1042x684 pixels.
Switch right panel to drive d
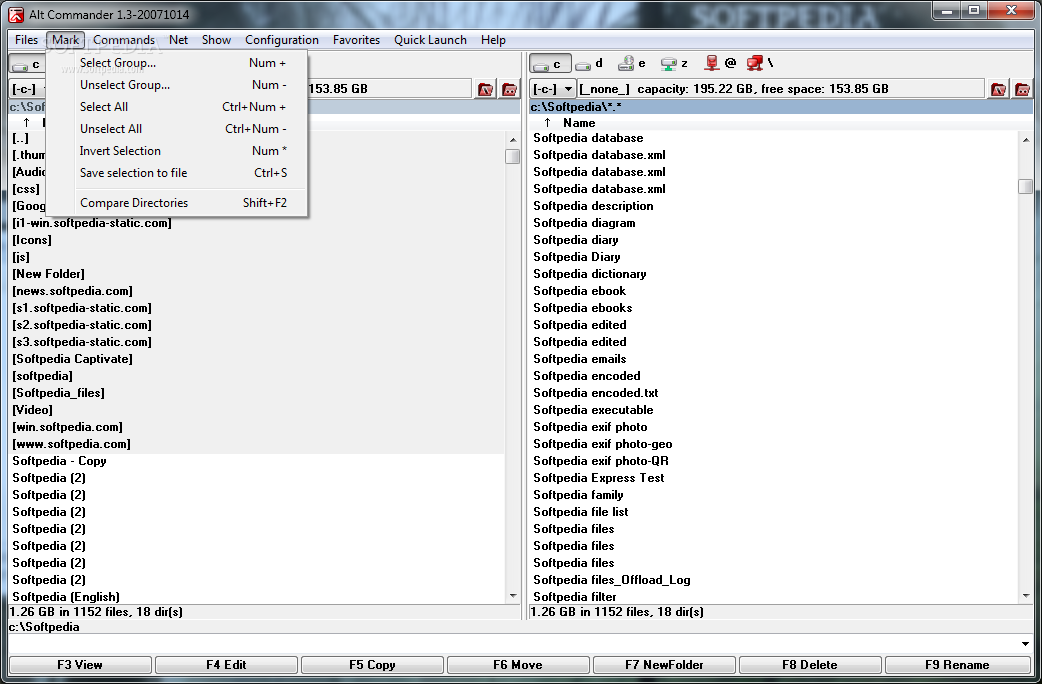coord(589,64)
